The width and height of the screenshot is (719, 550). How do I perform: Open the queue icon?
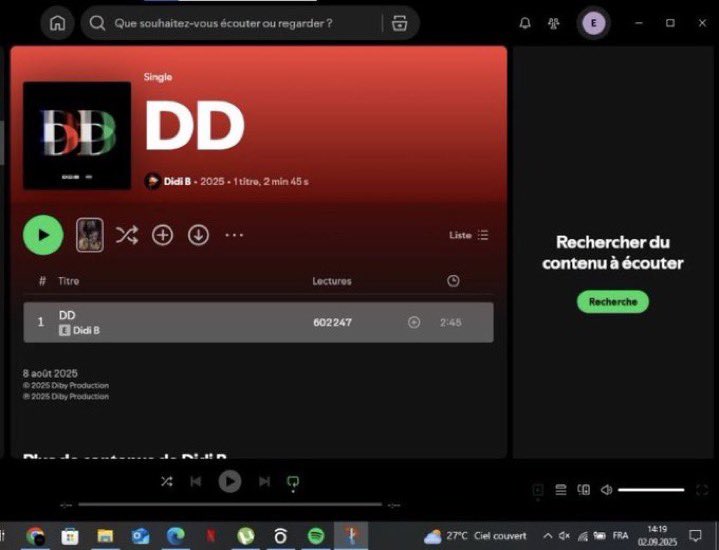point(561,490)
